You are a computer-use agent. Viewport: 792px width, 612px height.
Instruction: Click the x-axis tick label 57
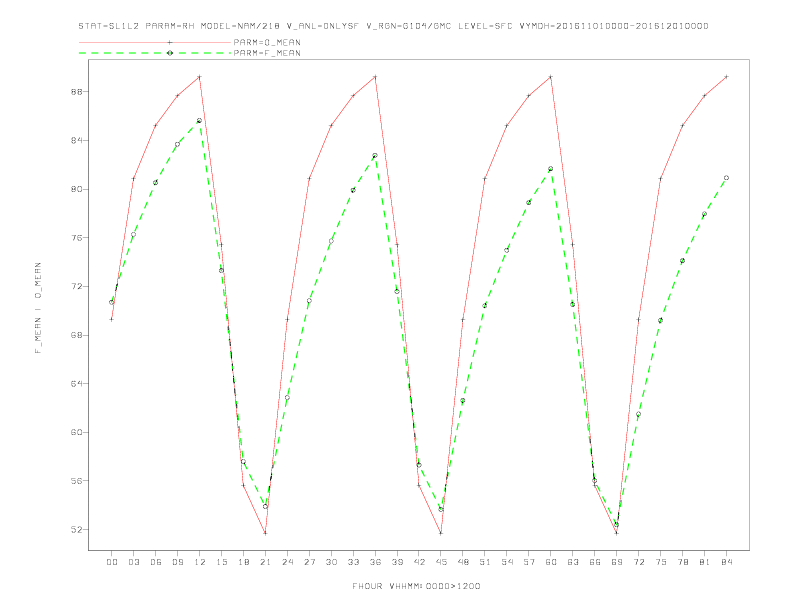tap(529, 562)
